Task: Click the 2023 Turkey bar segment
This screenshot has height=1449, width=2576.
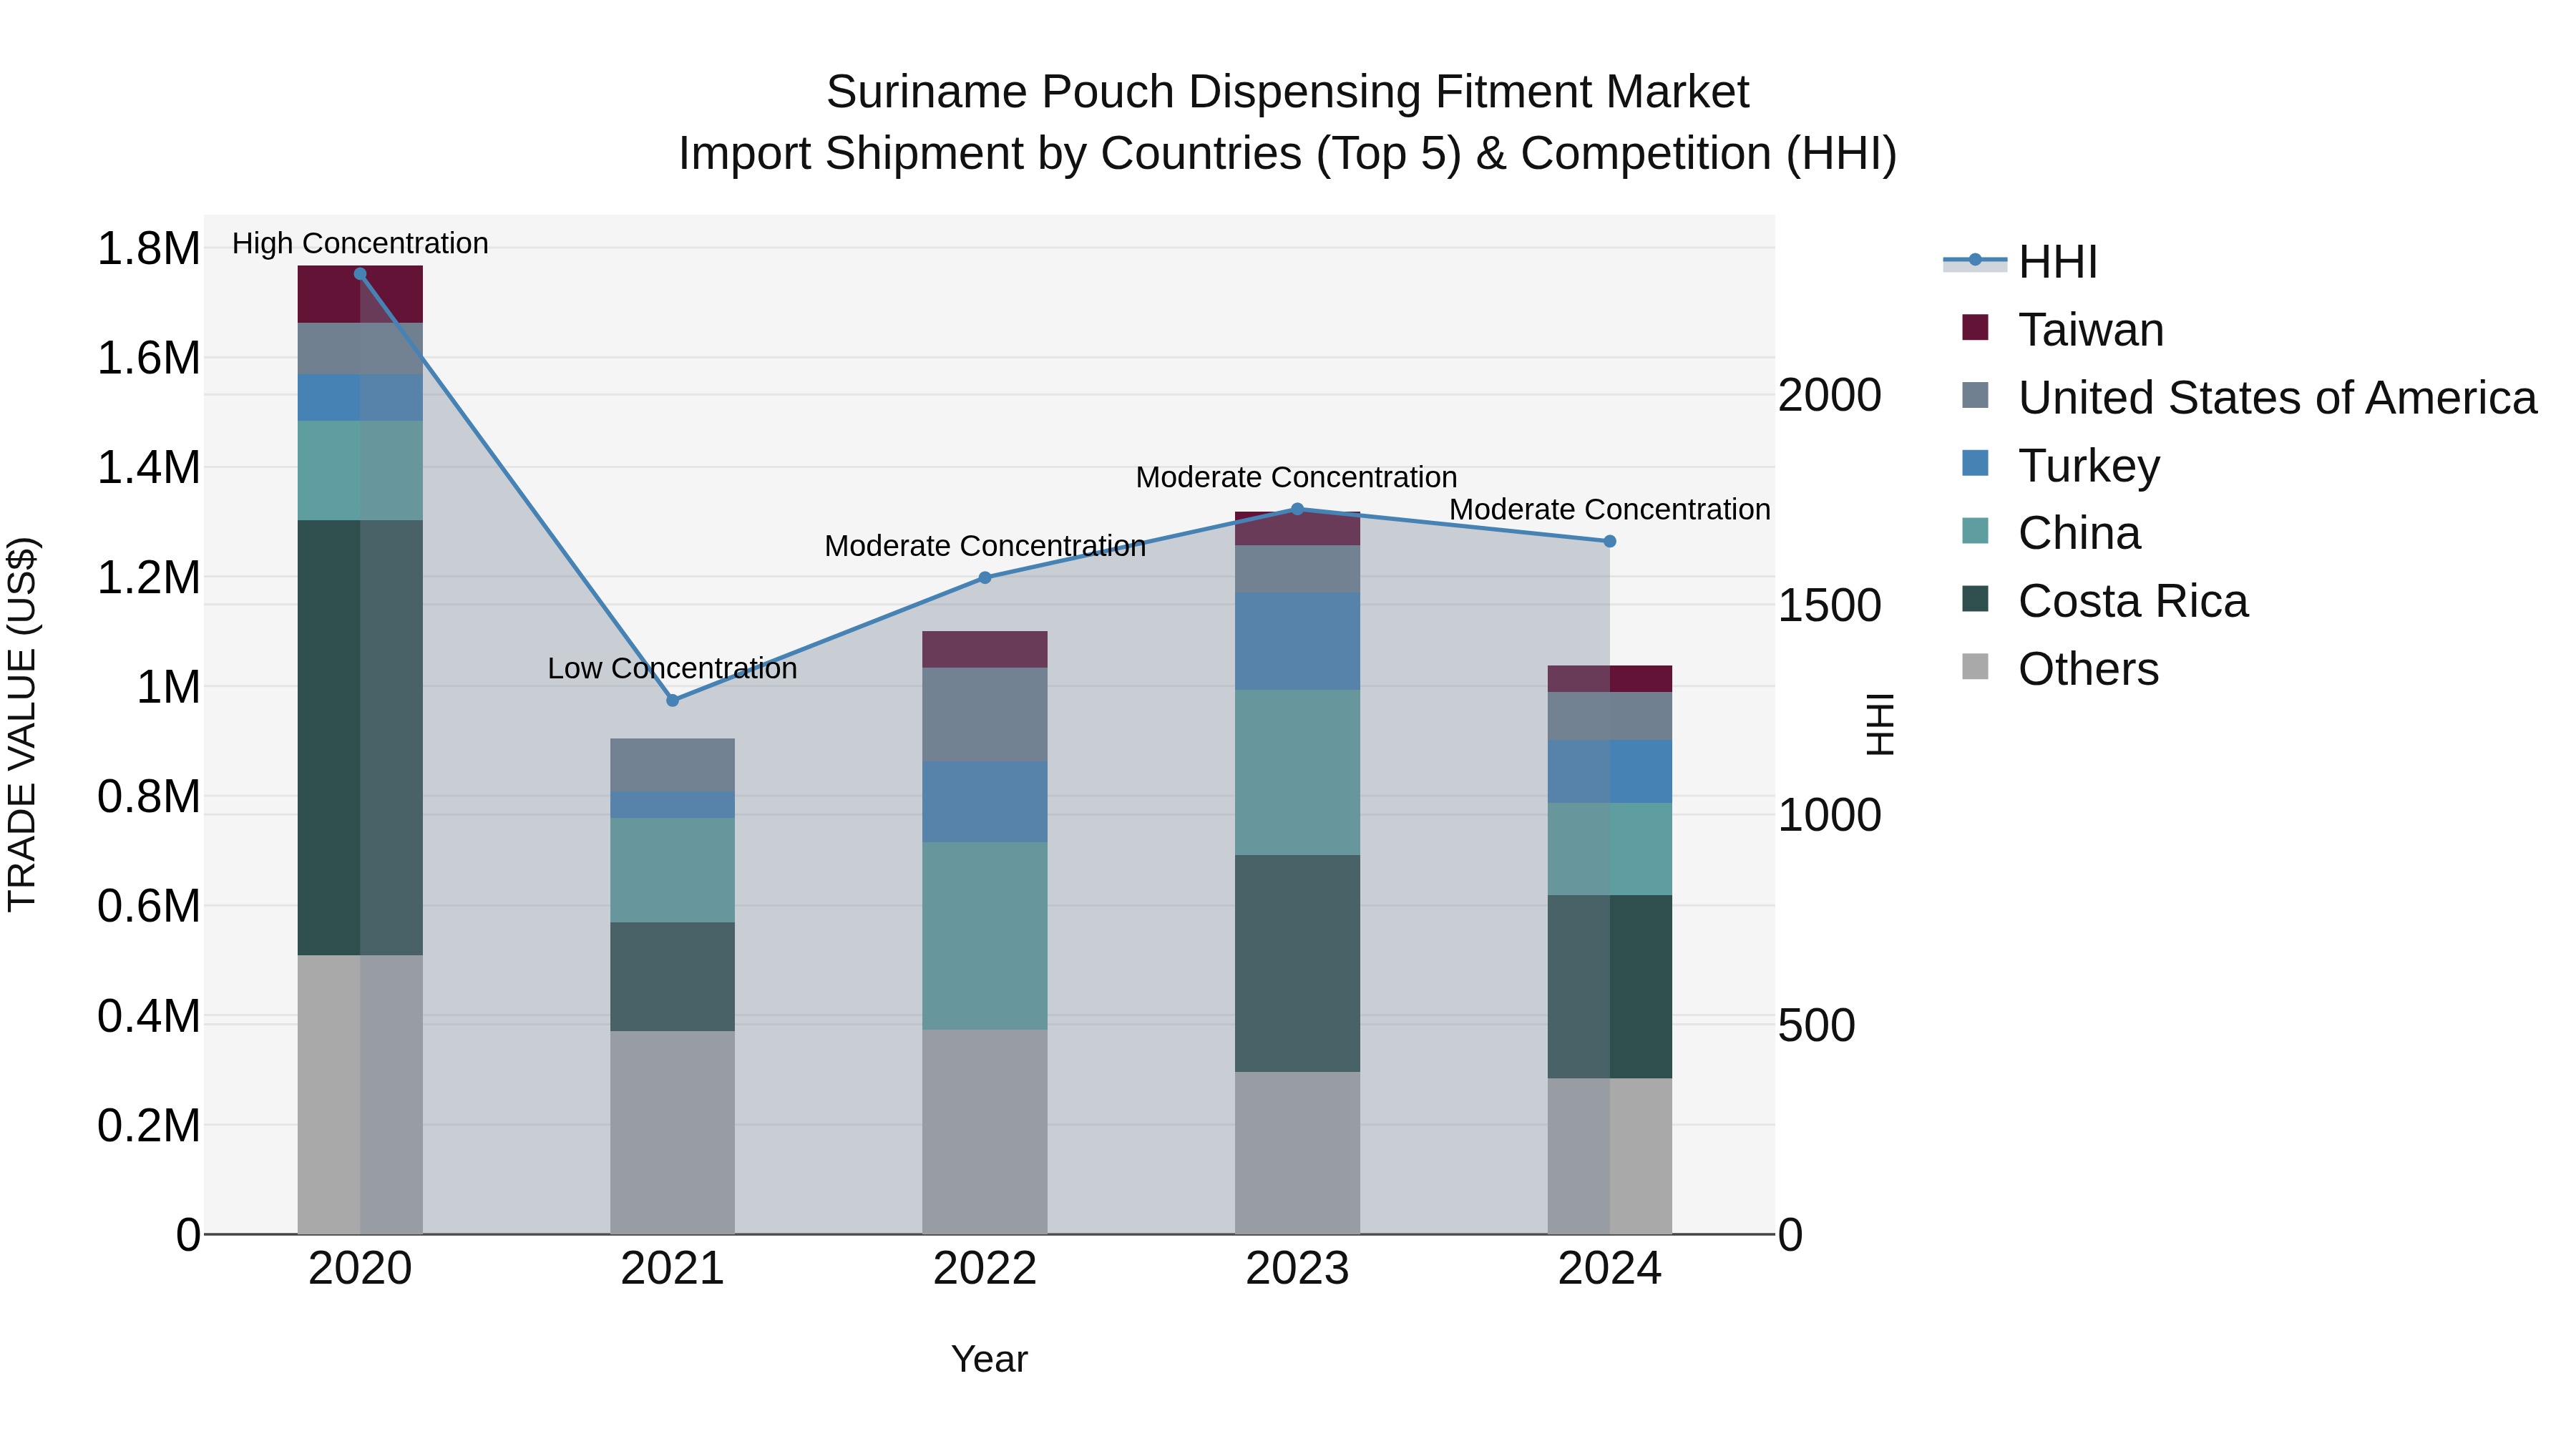Action: tap(1297, 642)
